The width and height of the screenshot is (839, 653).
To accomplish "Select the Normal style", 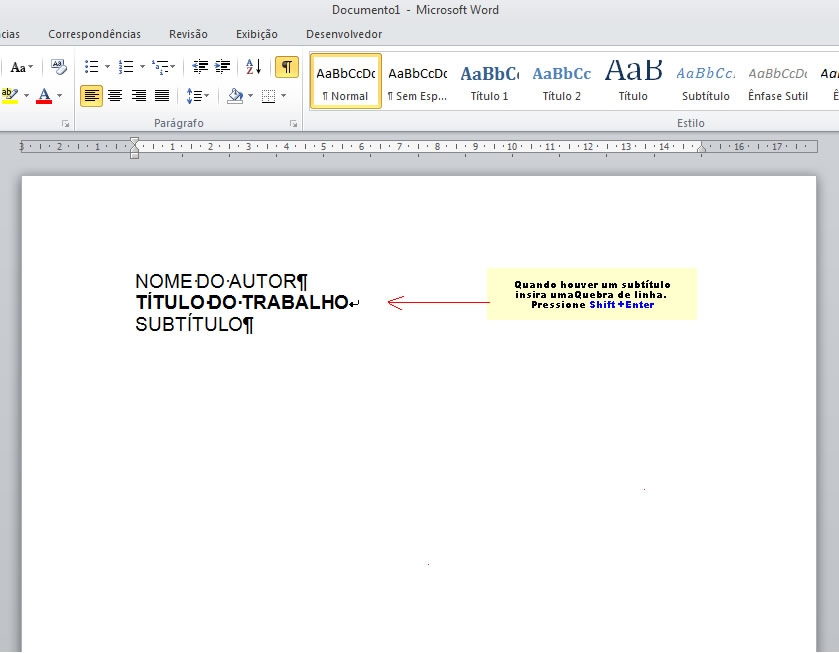I will click(x=346, y=81).
